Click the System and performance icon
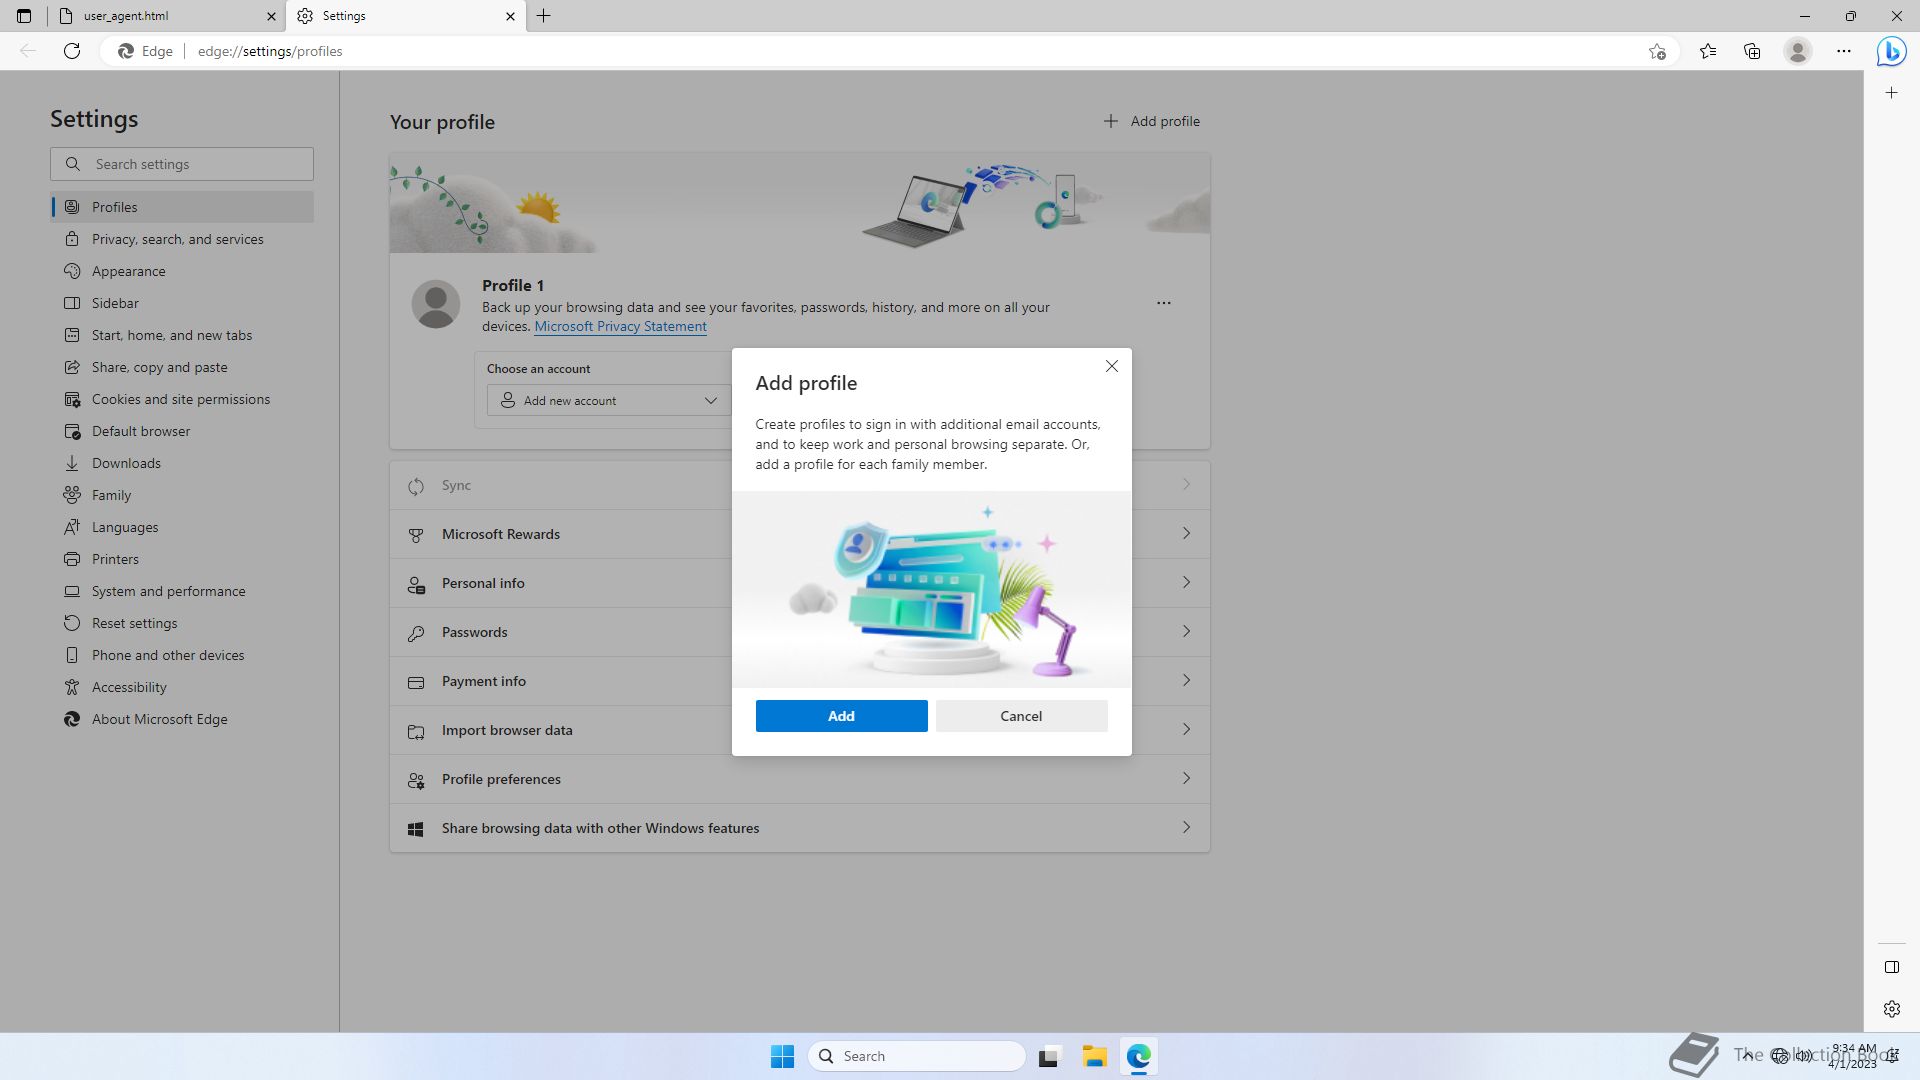 (x=72, y=591)
